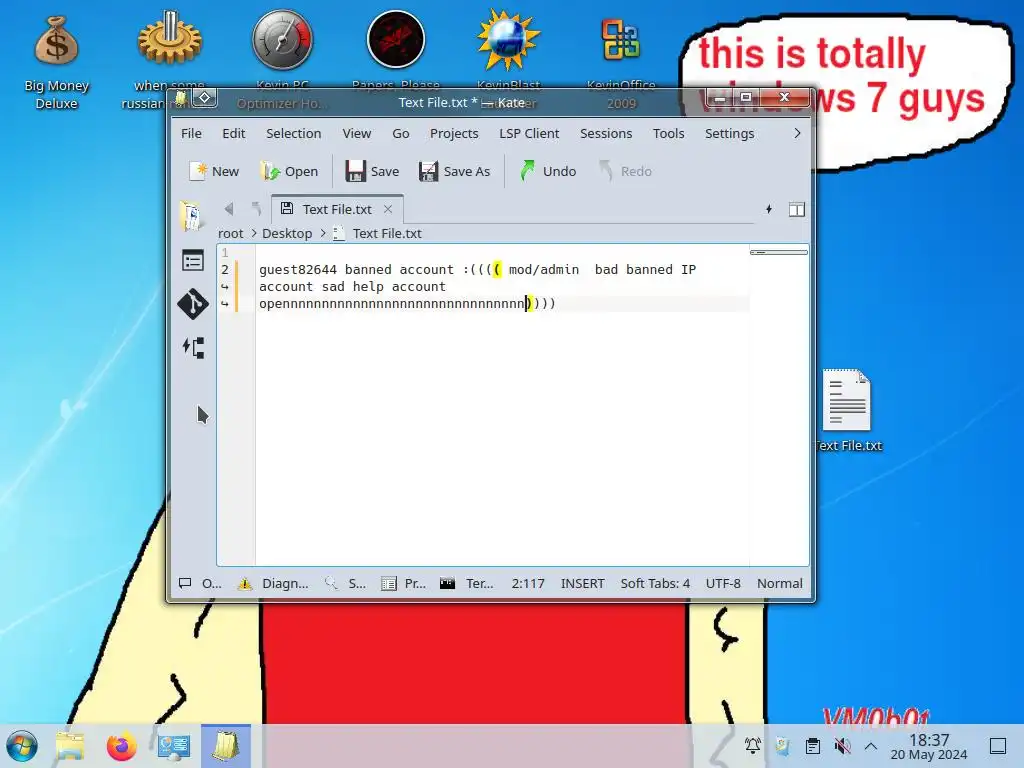Image resolution: width=1024 pixels, height=768 pixels.
Task: Open the UTF-8 encoding dropdown
Action: (x=723, y=583)
